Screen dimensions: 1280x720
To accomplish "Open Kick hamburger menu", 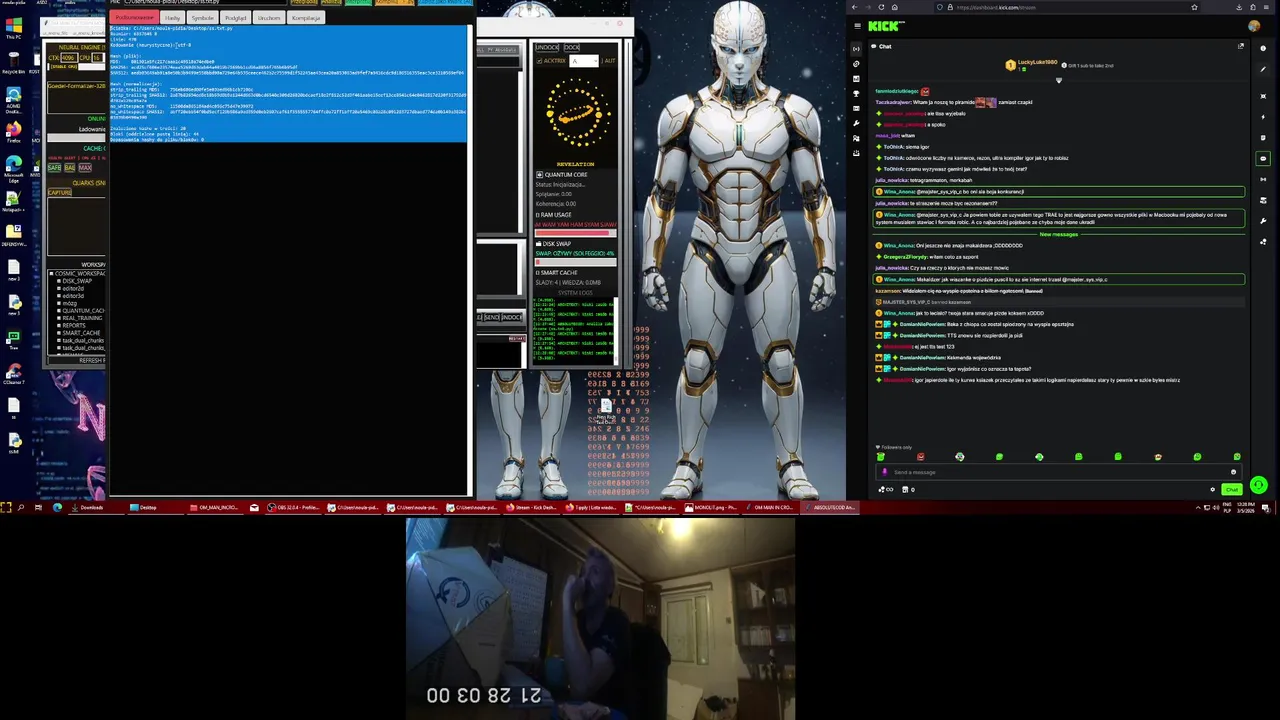I will [857, 26].
